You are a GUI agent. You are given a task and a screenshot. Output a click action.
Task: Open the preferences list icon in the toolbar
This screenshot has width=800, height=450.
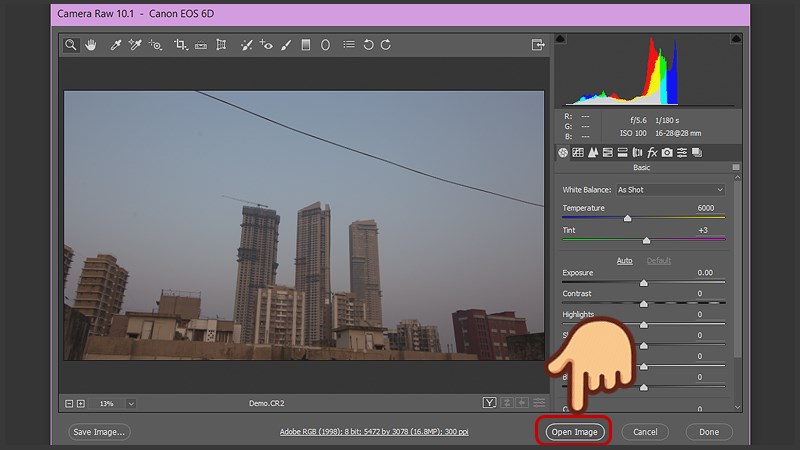[349, 45]
